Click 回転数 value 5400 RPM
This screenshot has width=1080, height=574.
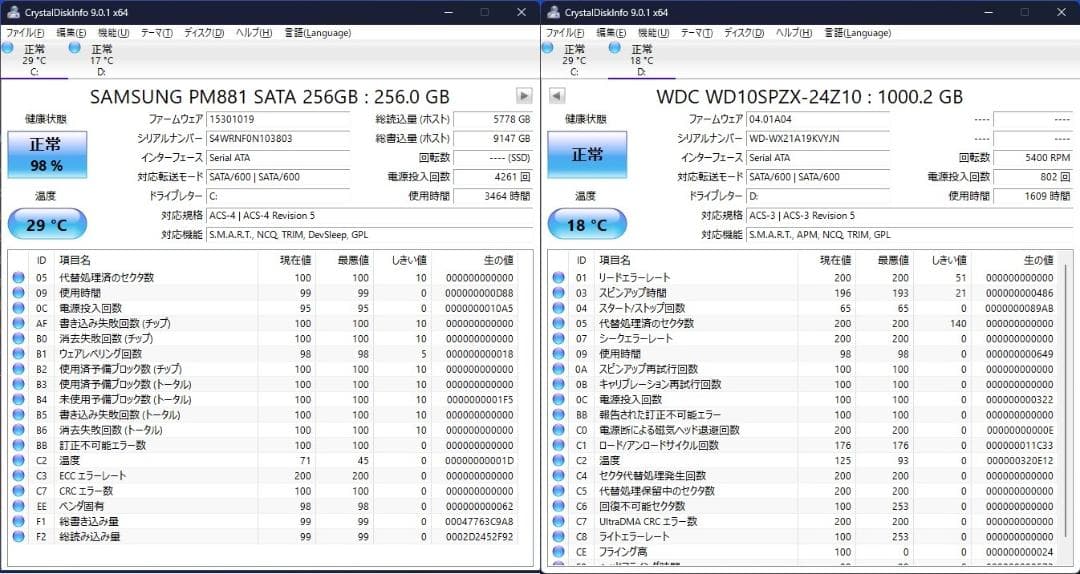1033,158
